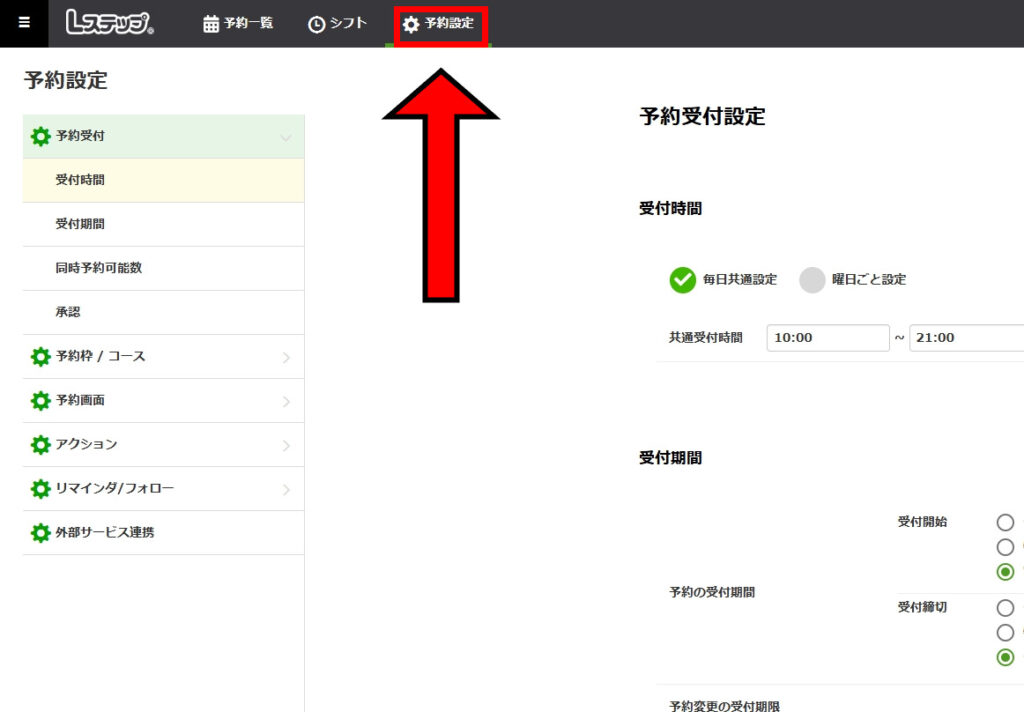
Task: Expand the リマインダ/フォロー section chevron
Action: click(286, 490)
